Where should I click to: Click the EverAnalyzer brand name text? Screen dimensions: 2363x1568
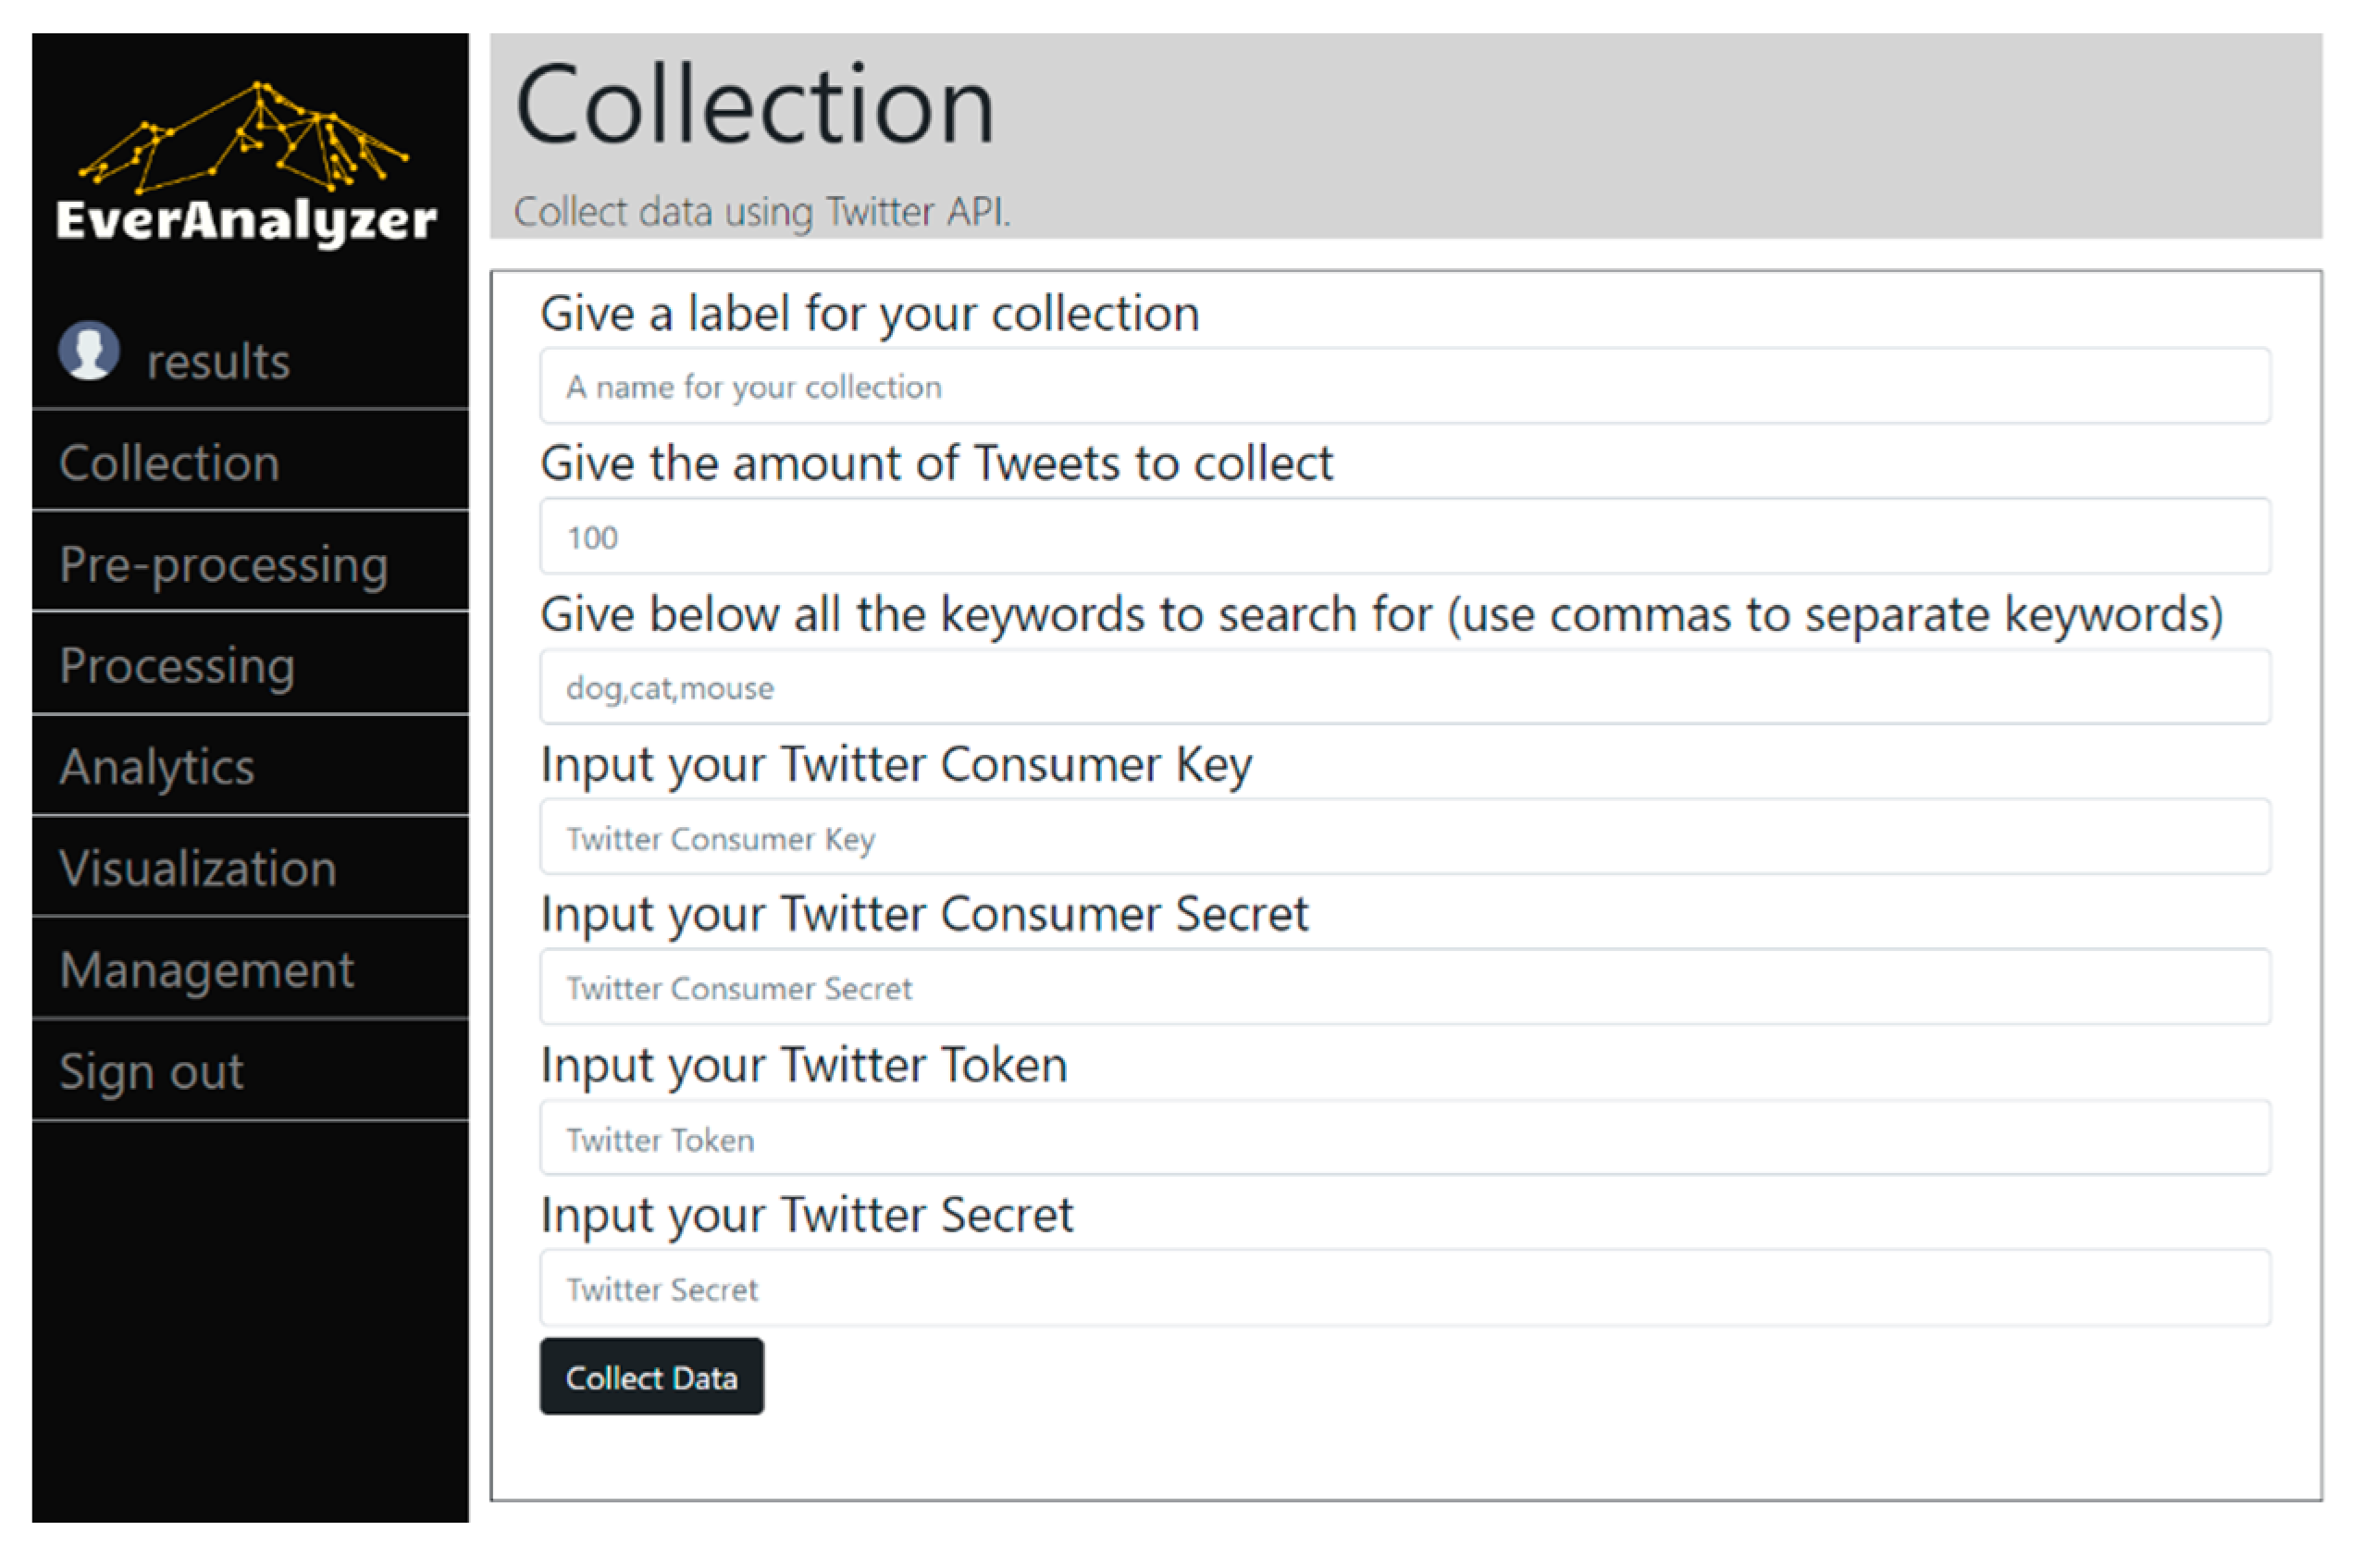tap(246, 220)
